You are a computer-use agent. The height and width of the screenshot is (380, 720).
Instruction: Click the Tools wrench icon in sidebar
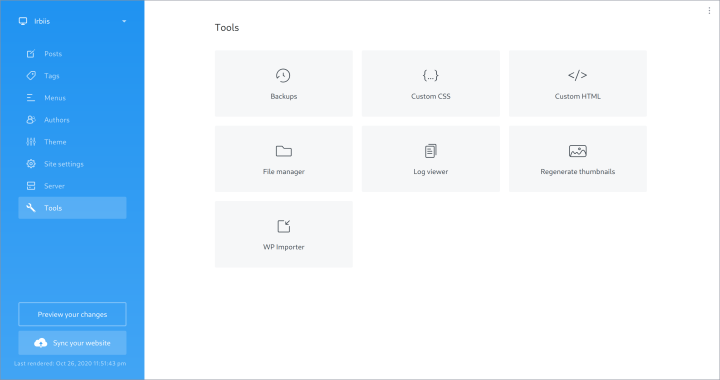click(31, 208)
